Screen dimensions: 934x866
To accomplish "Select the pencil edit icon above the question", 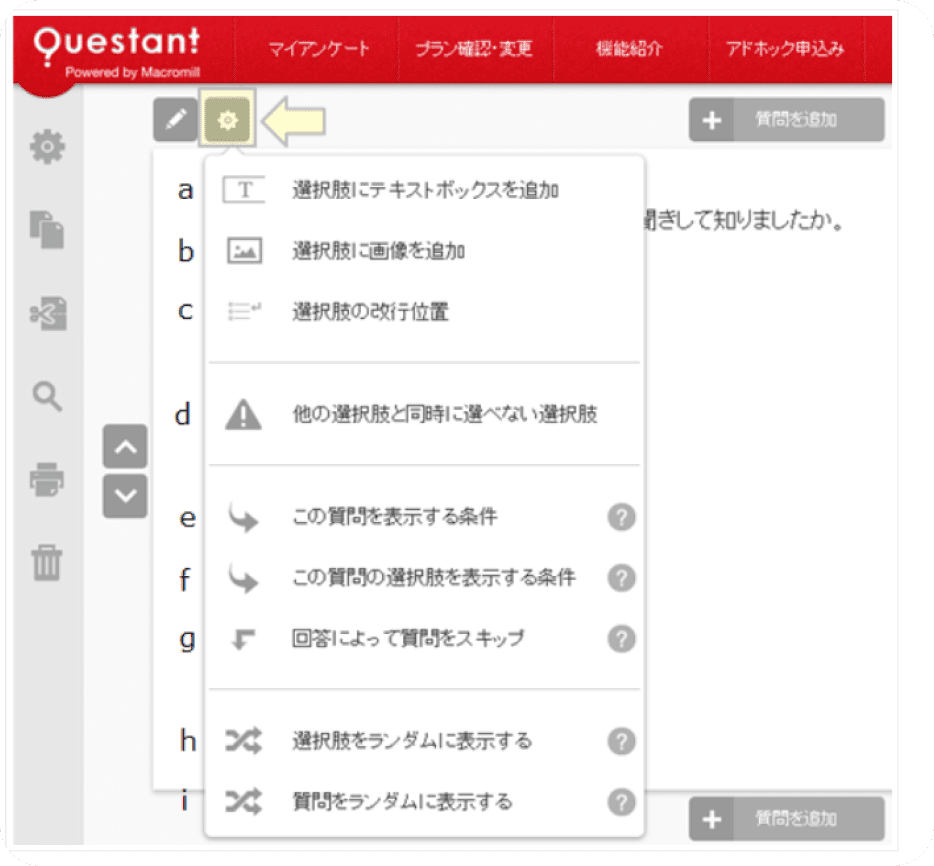I will pyautogui.click(x=176, y=119).
